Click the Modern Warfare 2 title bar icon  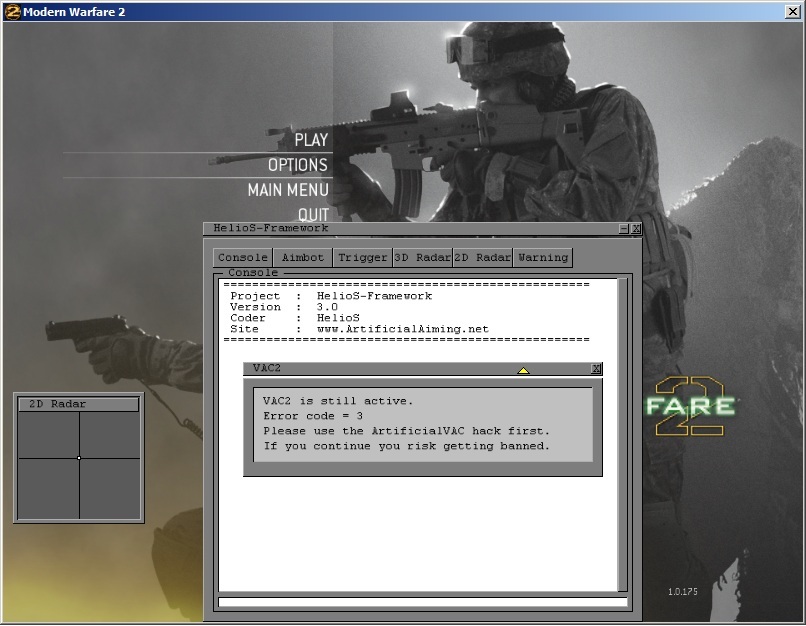(x=12, y=12)
